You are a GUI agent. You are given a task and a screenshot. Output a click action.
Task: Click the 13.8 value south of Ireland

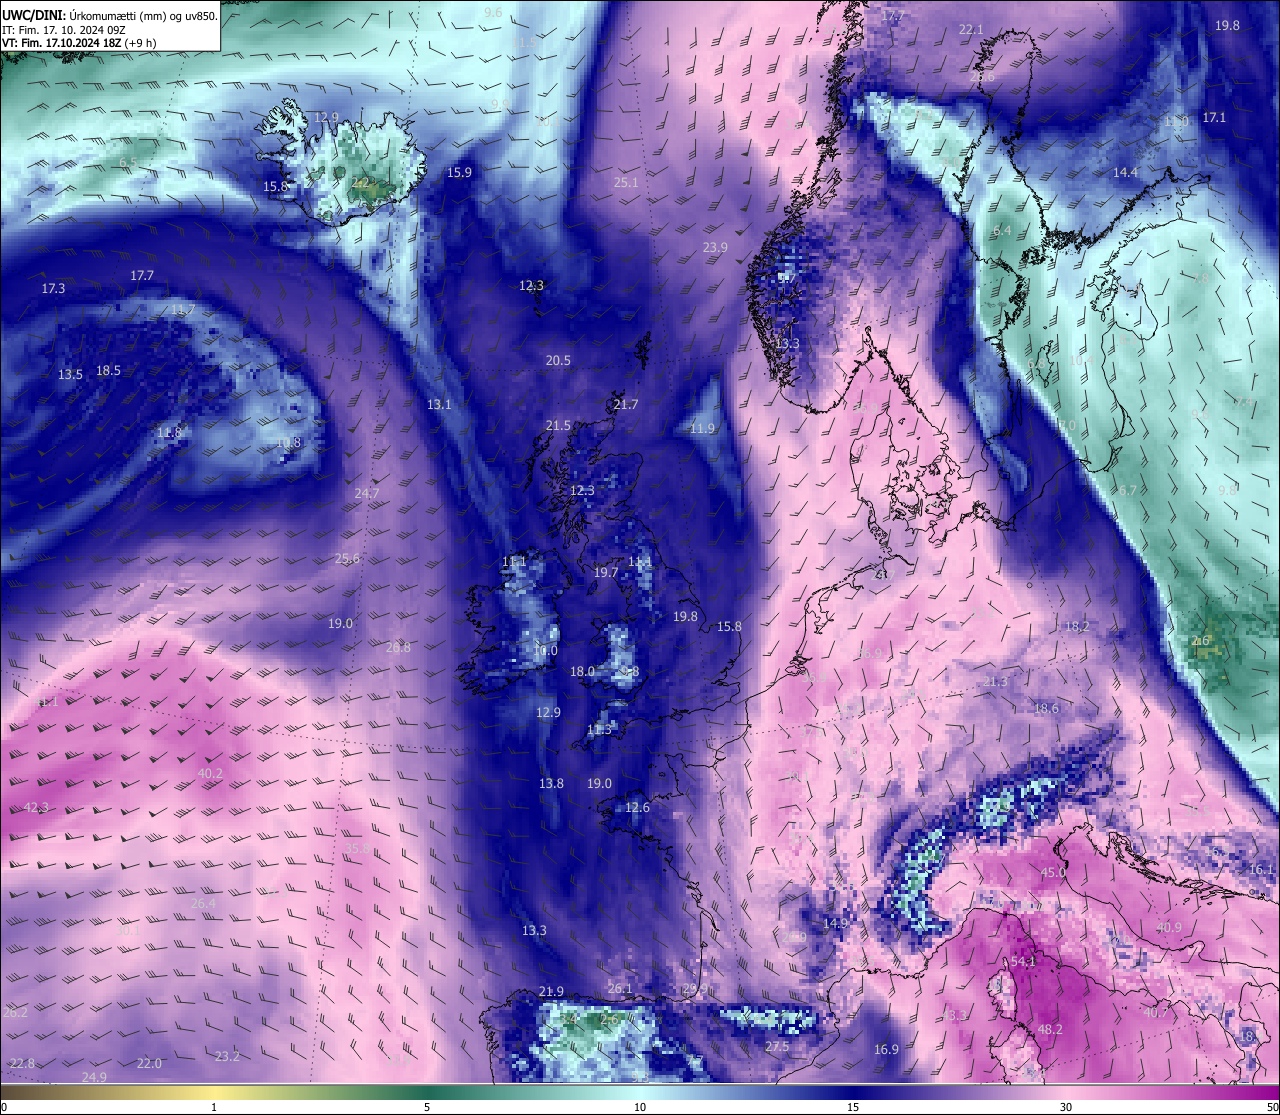[551, 783]
